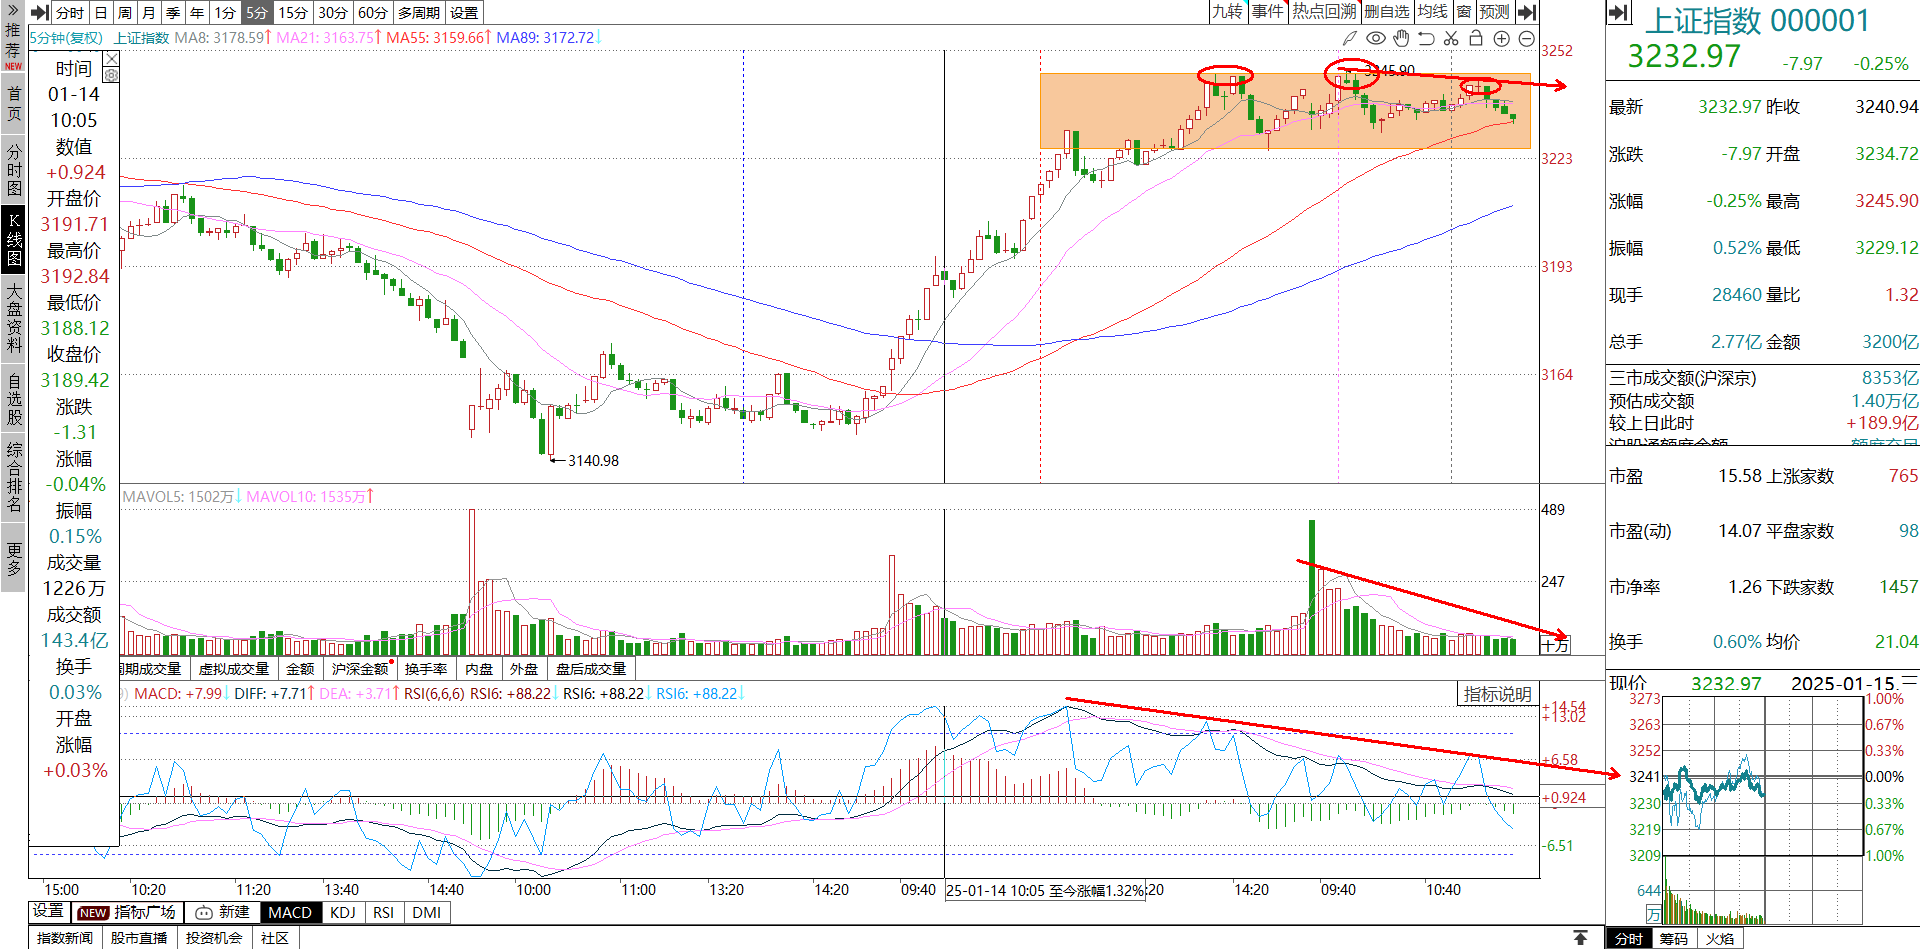
Task: Toggle the chart lock icon
Action: pyautogui.click(x=1476, y=38)
